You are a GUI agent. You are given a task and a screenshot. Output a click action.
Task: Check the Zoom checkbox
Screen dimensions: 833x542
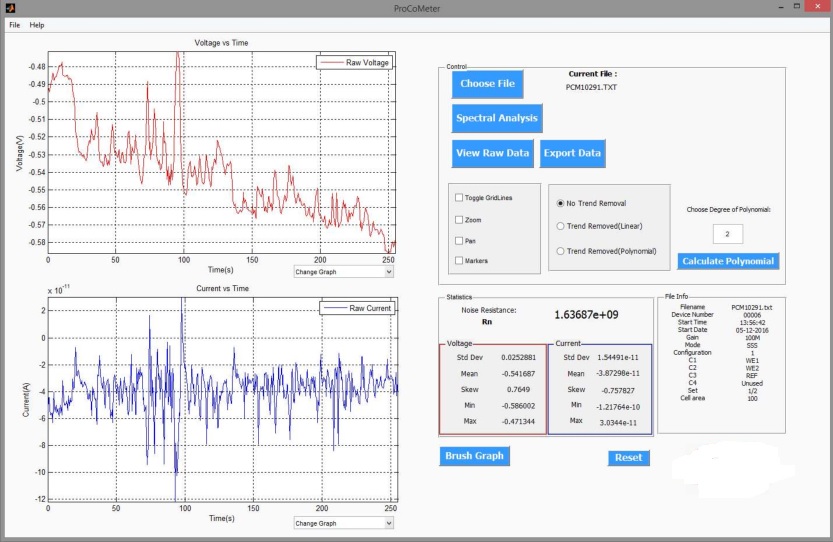(459, 220)
